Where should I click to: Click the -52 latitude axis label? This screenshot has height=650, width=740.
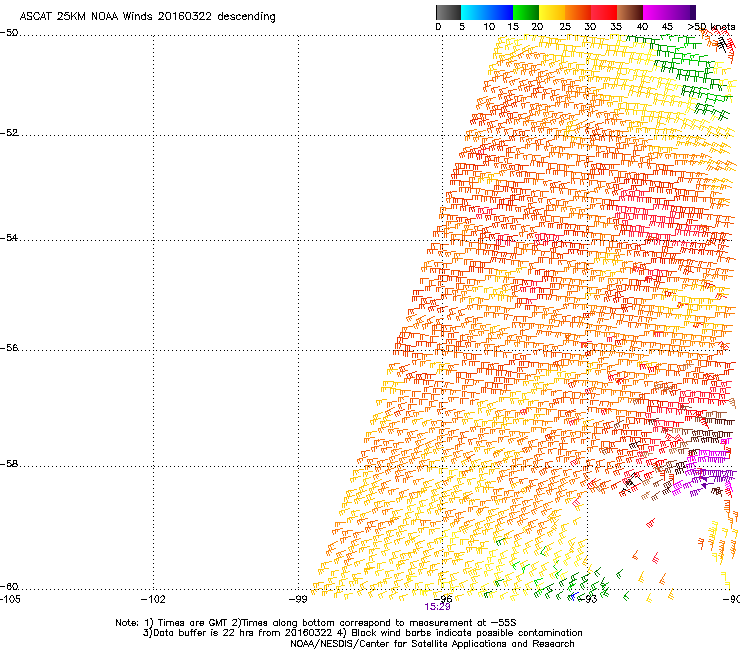9,133
